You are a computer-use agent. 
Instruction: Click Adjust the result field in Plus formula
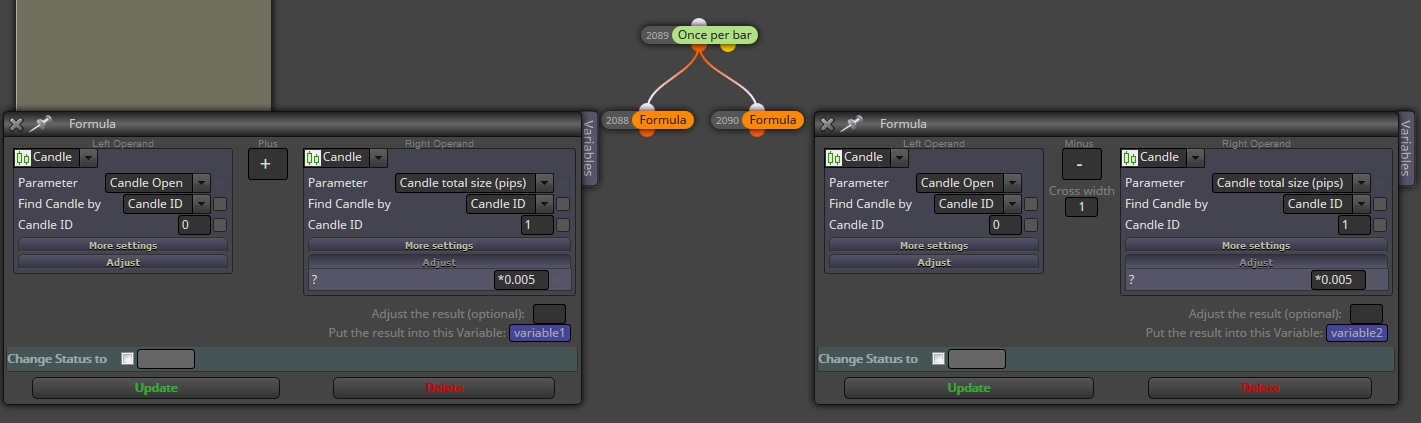(x=549, y=314)
